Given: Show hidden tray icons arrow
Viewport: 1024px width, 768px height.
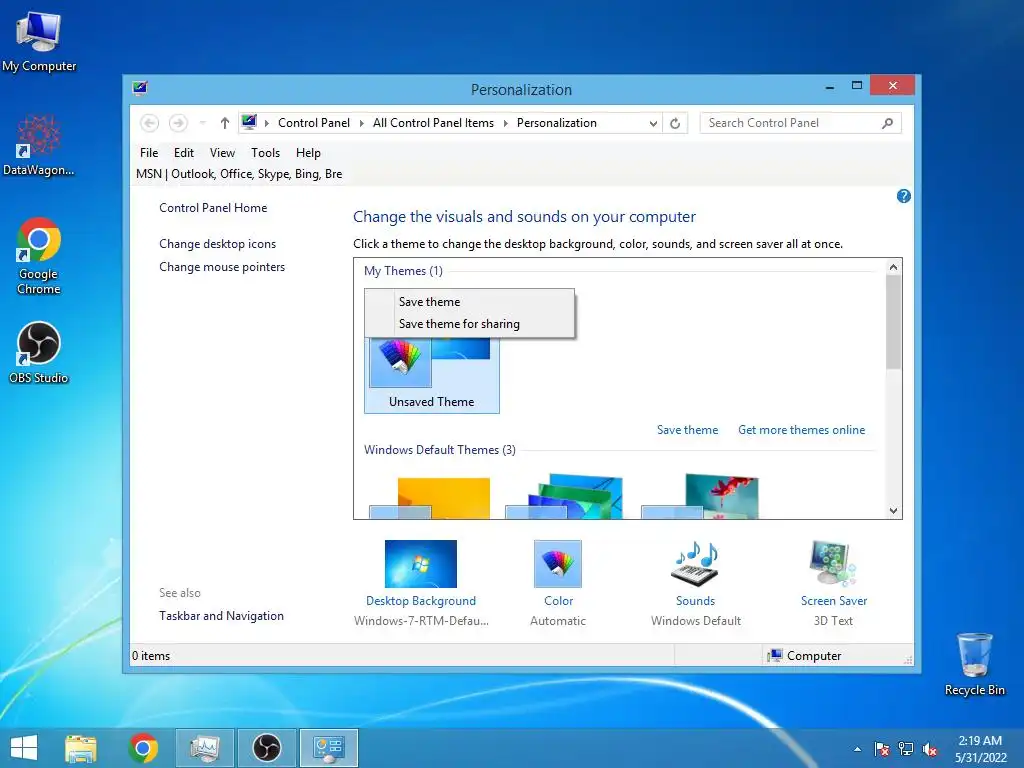Looking at the screenshot, I should point(857,749).
